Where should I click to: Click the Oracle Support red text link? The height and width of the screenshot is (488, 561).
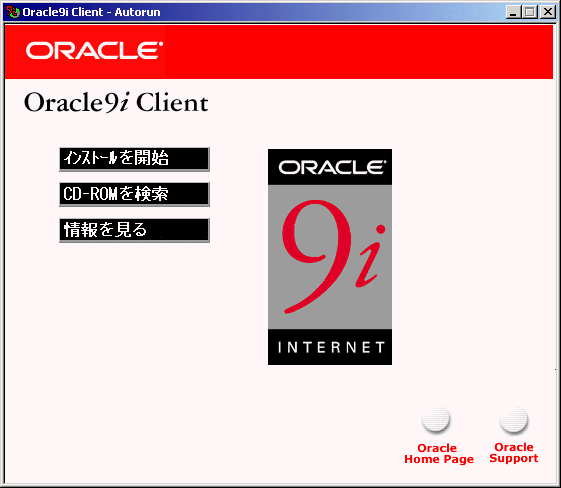(514, 453)
